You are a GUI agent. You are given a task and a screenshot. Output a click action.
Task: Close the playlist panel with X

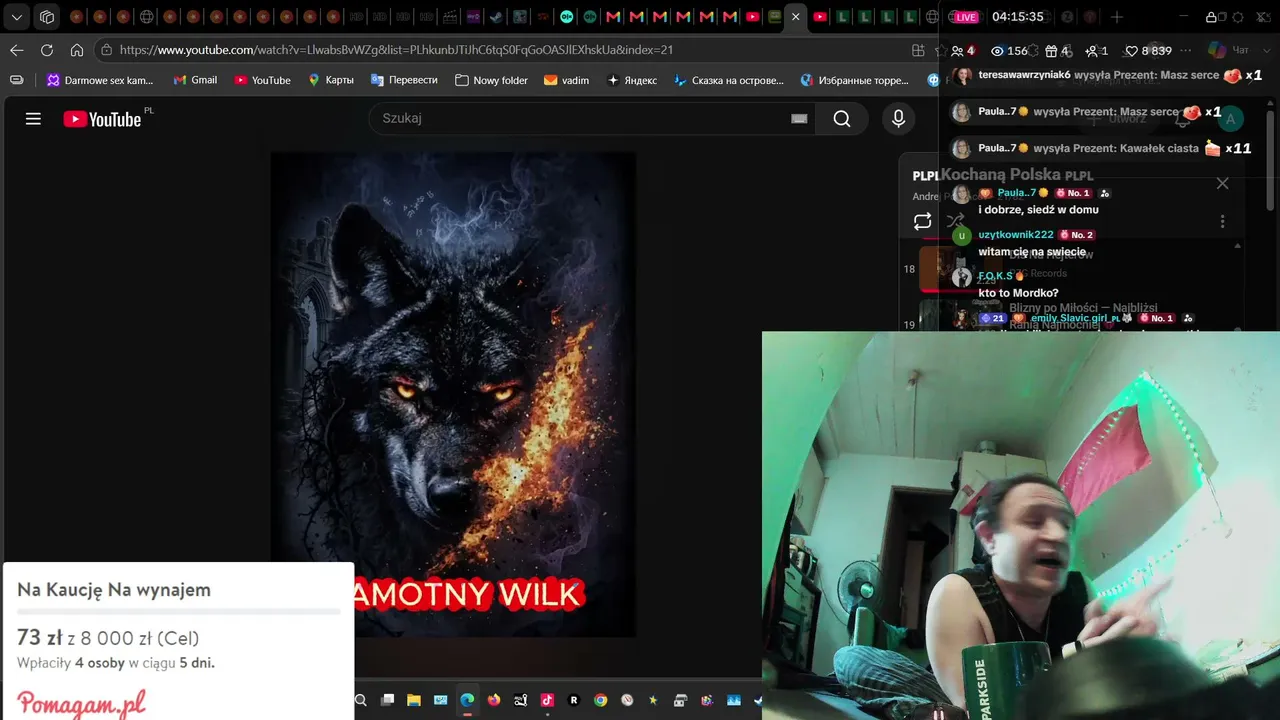1222,183
